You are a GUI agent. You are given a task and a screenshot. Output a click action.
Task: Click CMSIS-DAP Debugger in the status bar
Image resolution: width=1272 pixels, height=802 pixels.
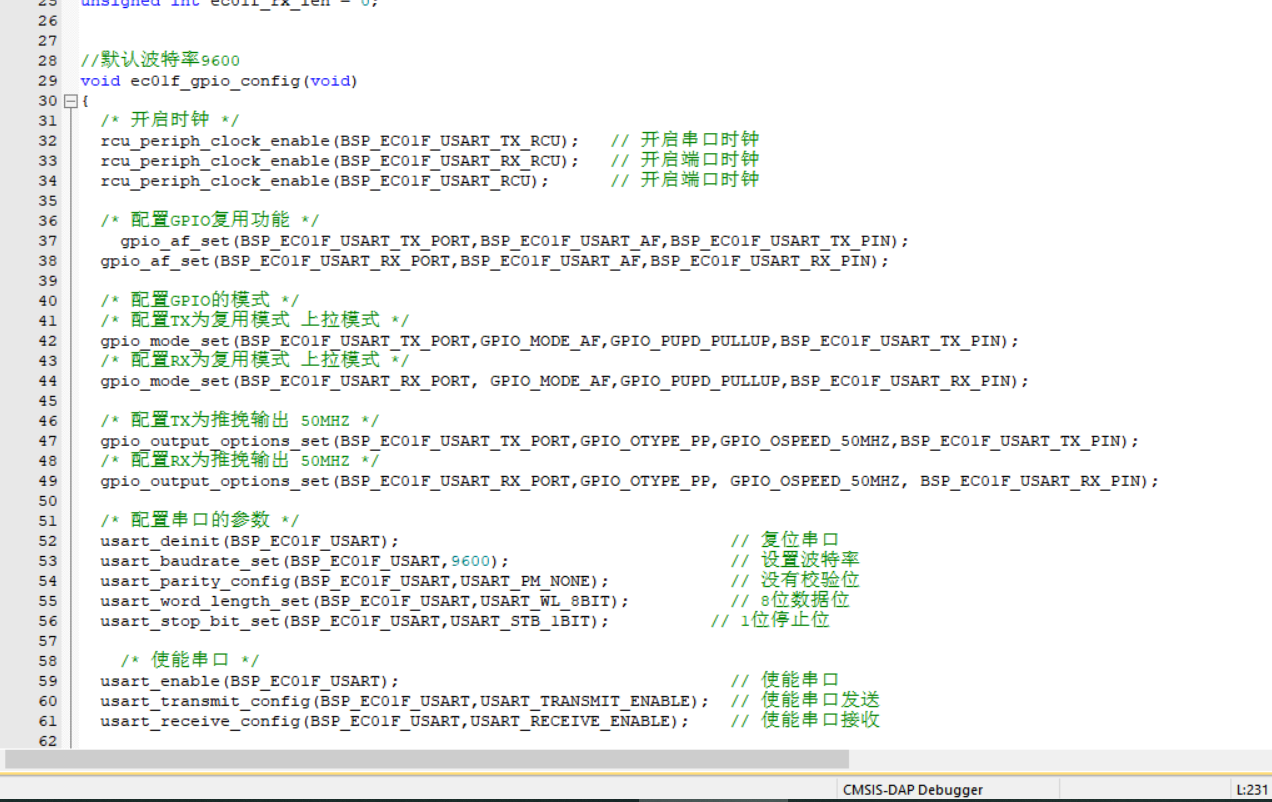[x=912, y=789]
